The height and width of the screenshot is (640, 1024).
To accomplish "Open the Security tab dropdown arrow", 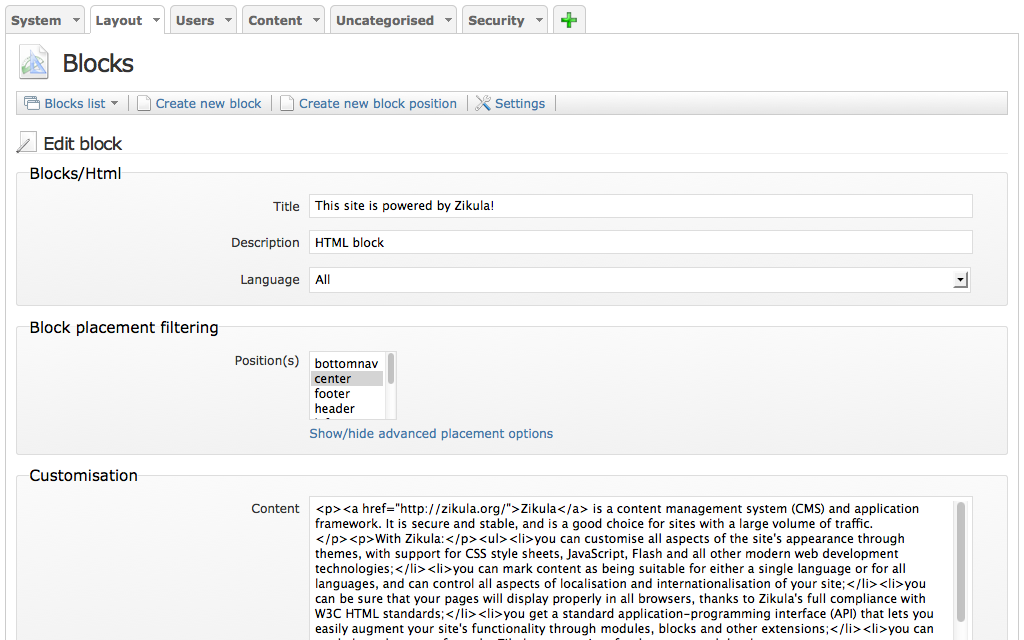I will click(539, 21).
